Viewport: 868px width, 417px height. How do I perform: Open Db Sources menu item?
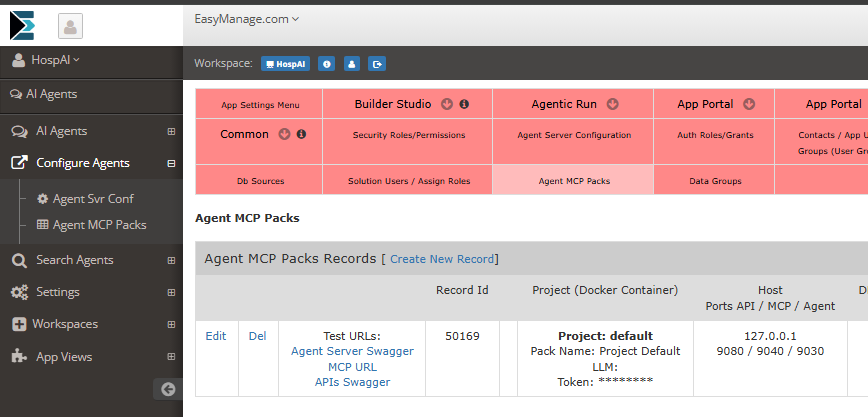coord(260,181)
